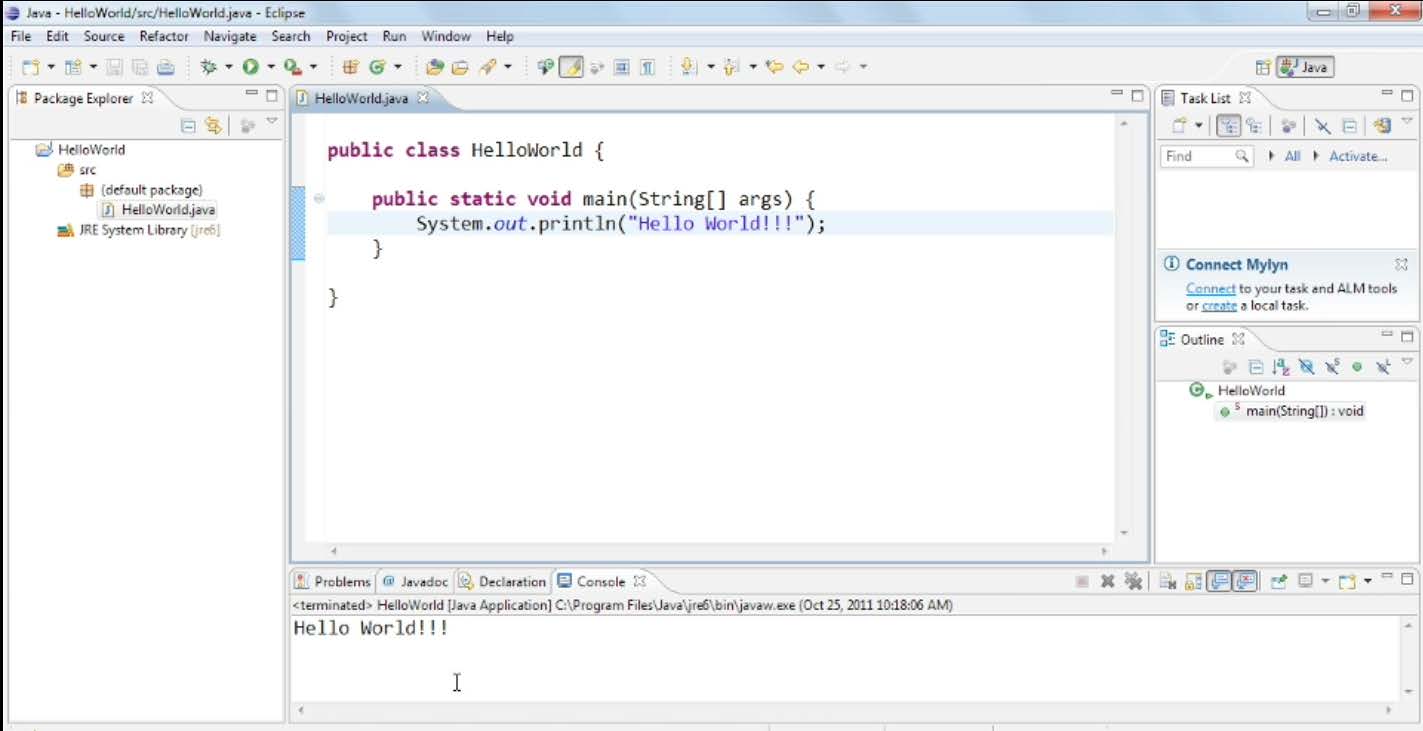The width and height of the screenshot is (1423, 731).
Task: Open dropdown arrow beside New wizard icon
Action: tap(52, 67)
